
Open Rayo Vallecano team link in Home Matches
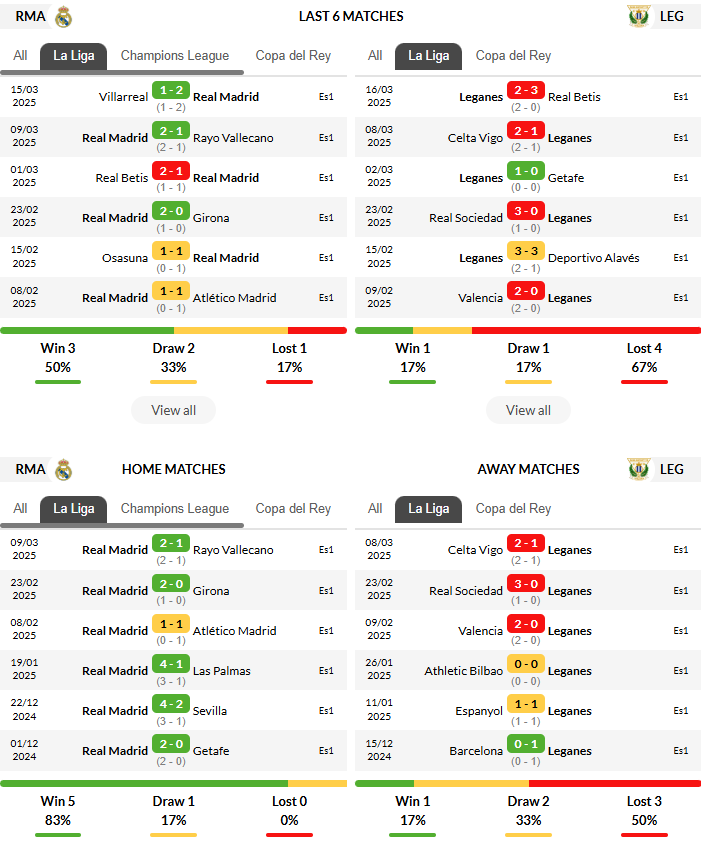pos(233,550)
